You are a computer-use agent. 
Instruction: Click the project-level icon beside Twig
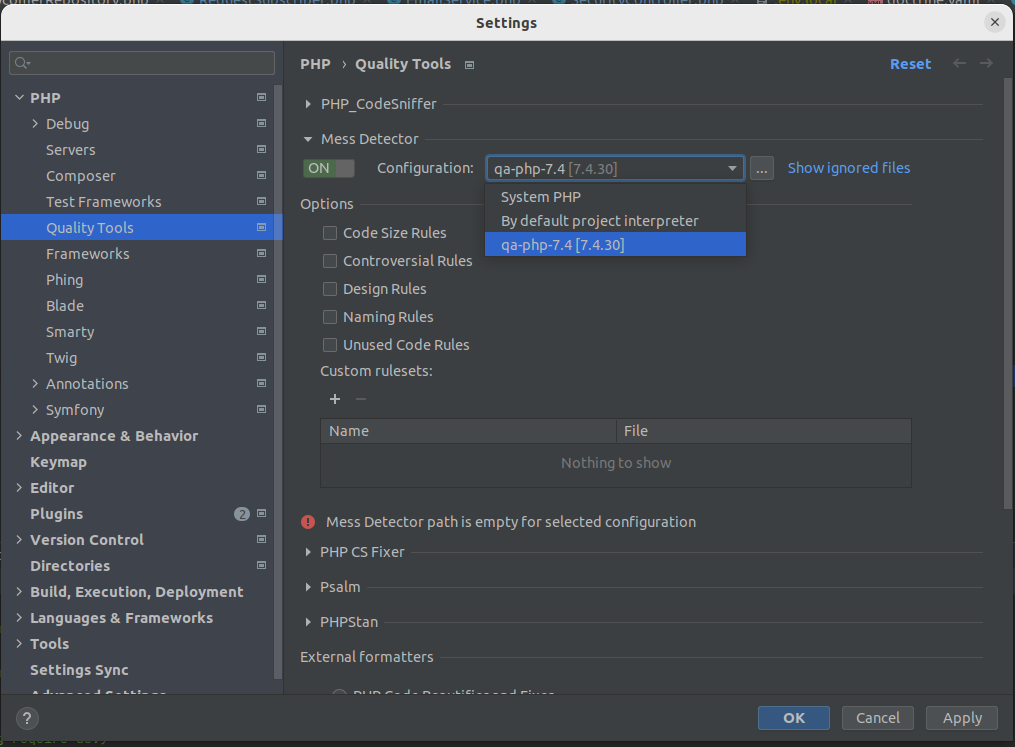(x=262, y=357)
